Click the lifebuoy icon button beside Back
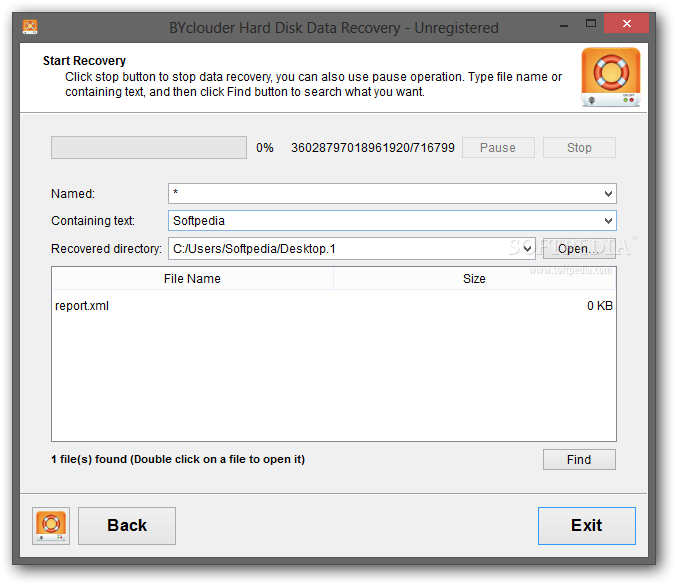Screen dimensions: 676x585 (51, 526)
